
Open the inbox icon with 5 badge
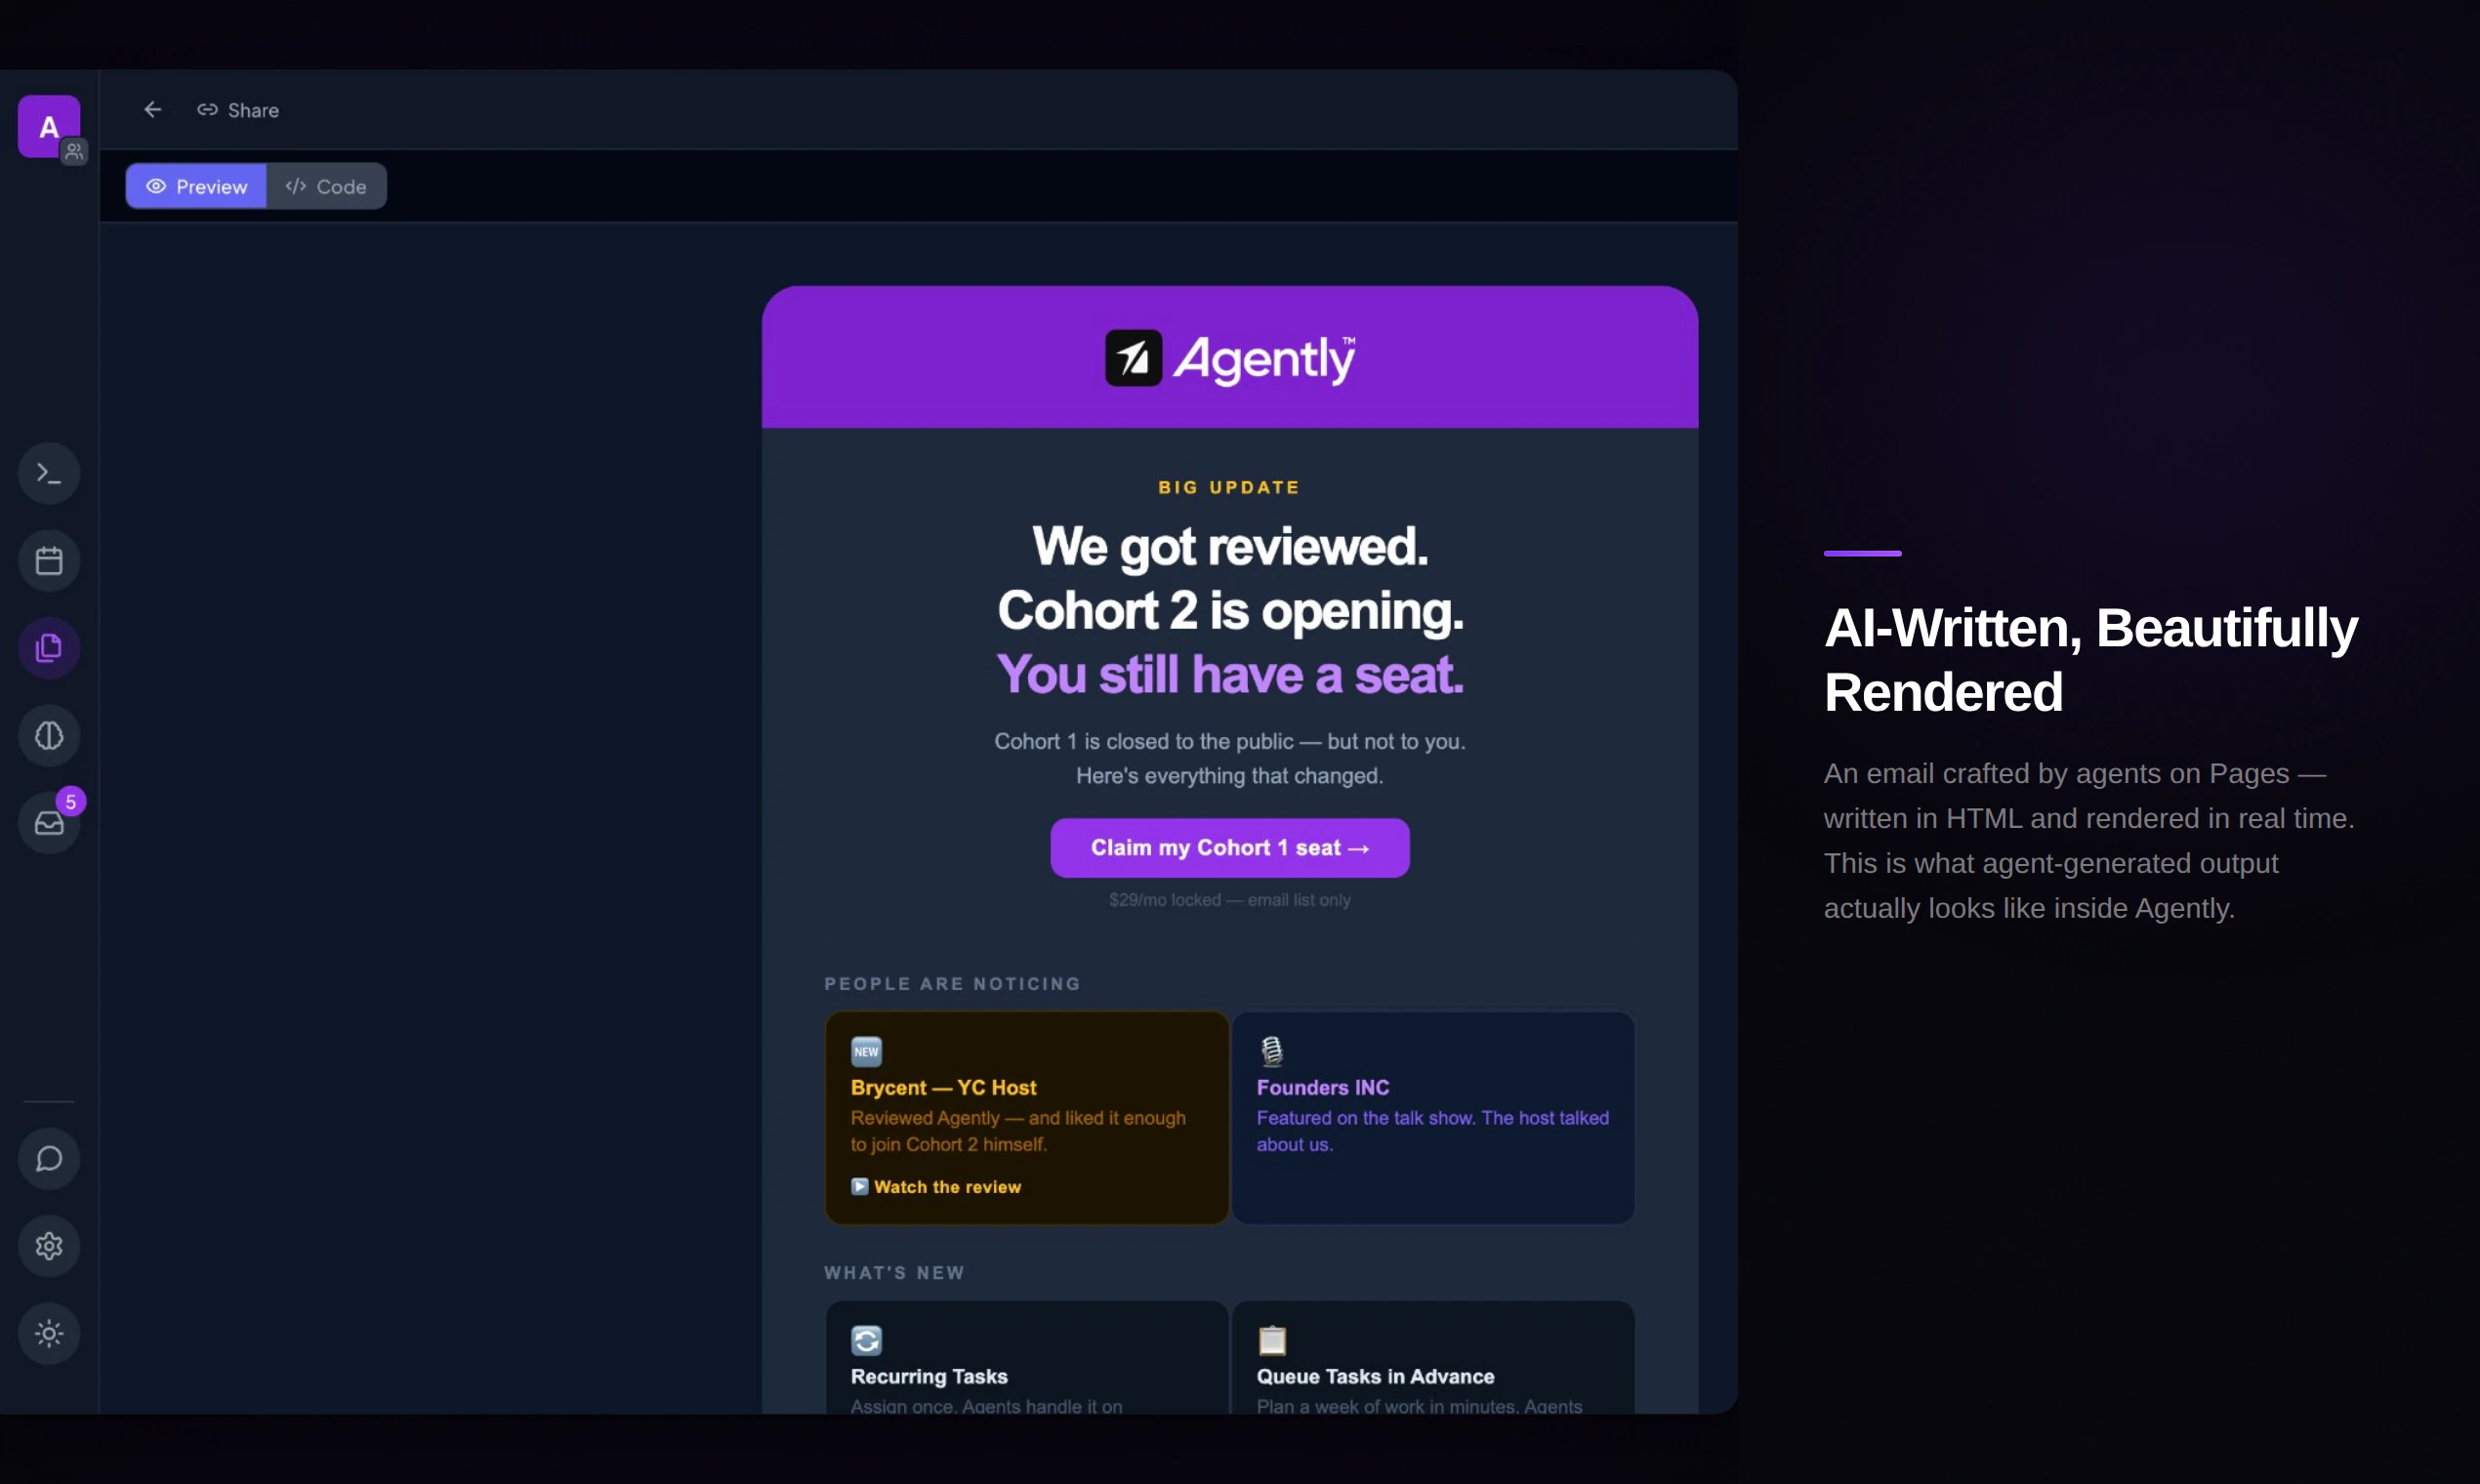coord(49,823)
